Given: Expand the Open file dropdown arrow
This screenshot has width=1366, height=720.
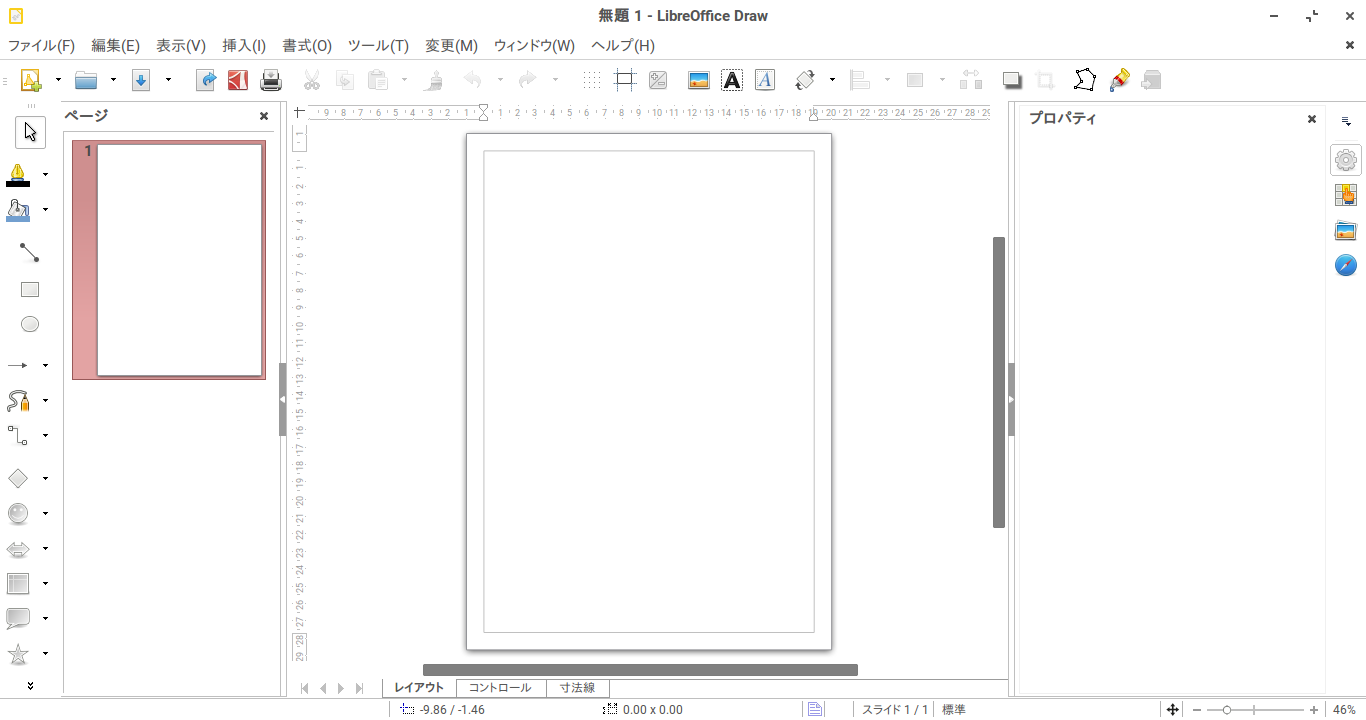Looking at the screenshot, I should click(113, 80).
